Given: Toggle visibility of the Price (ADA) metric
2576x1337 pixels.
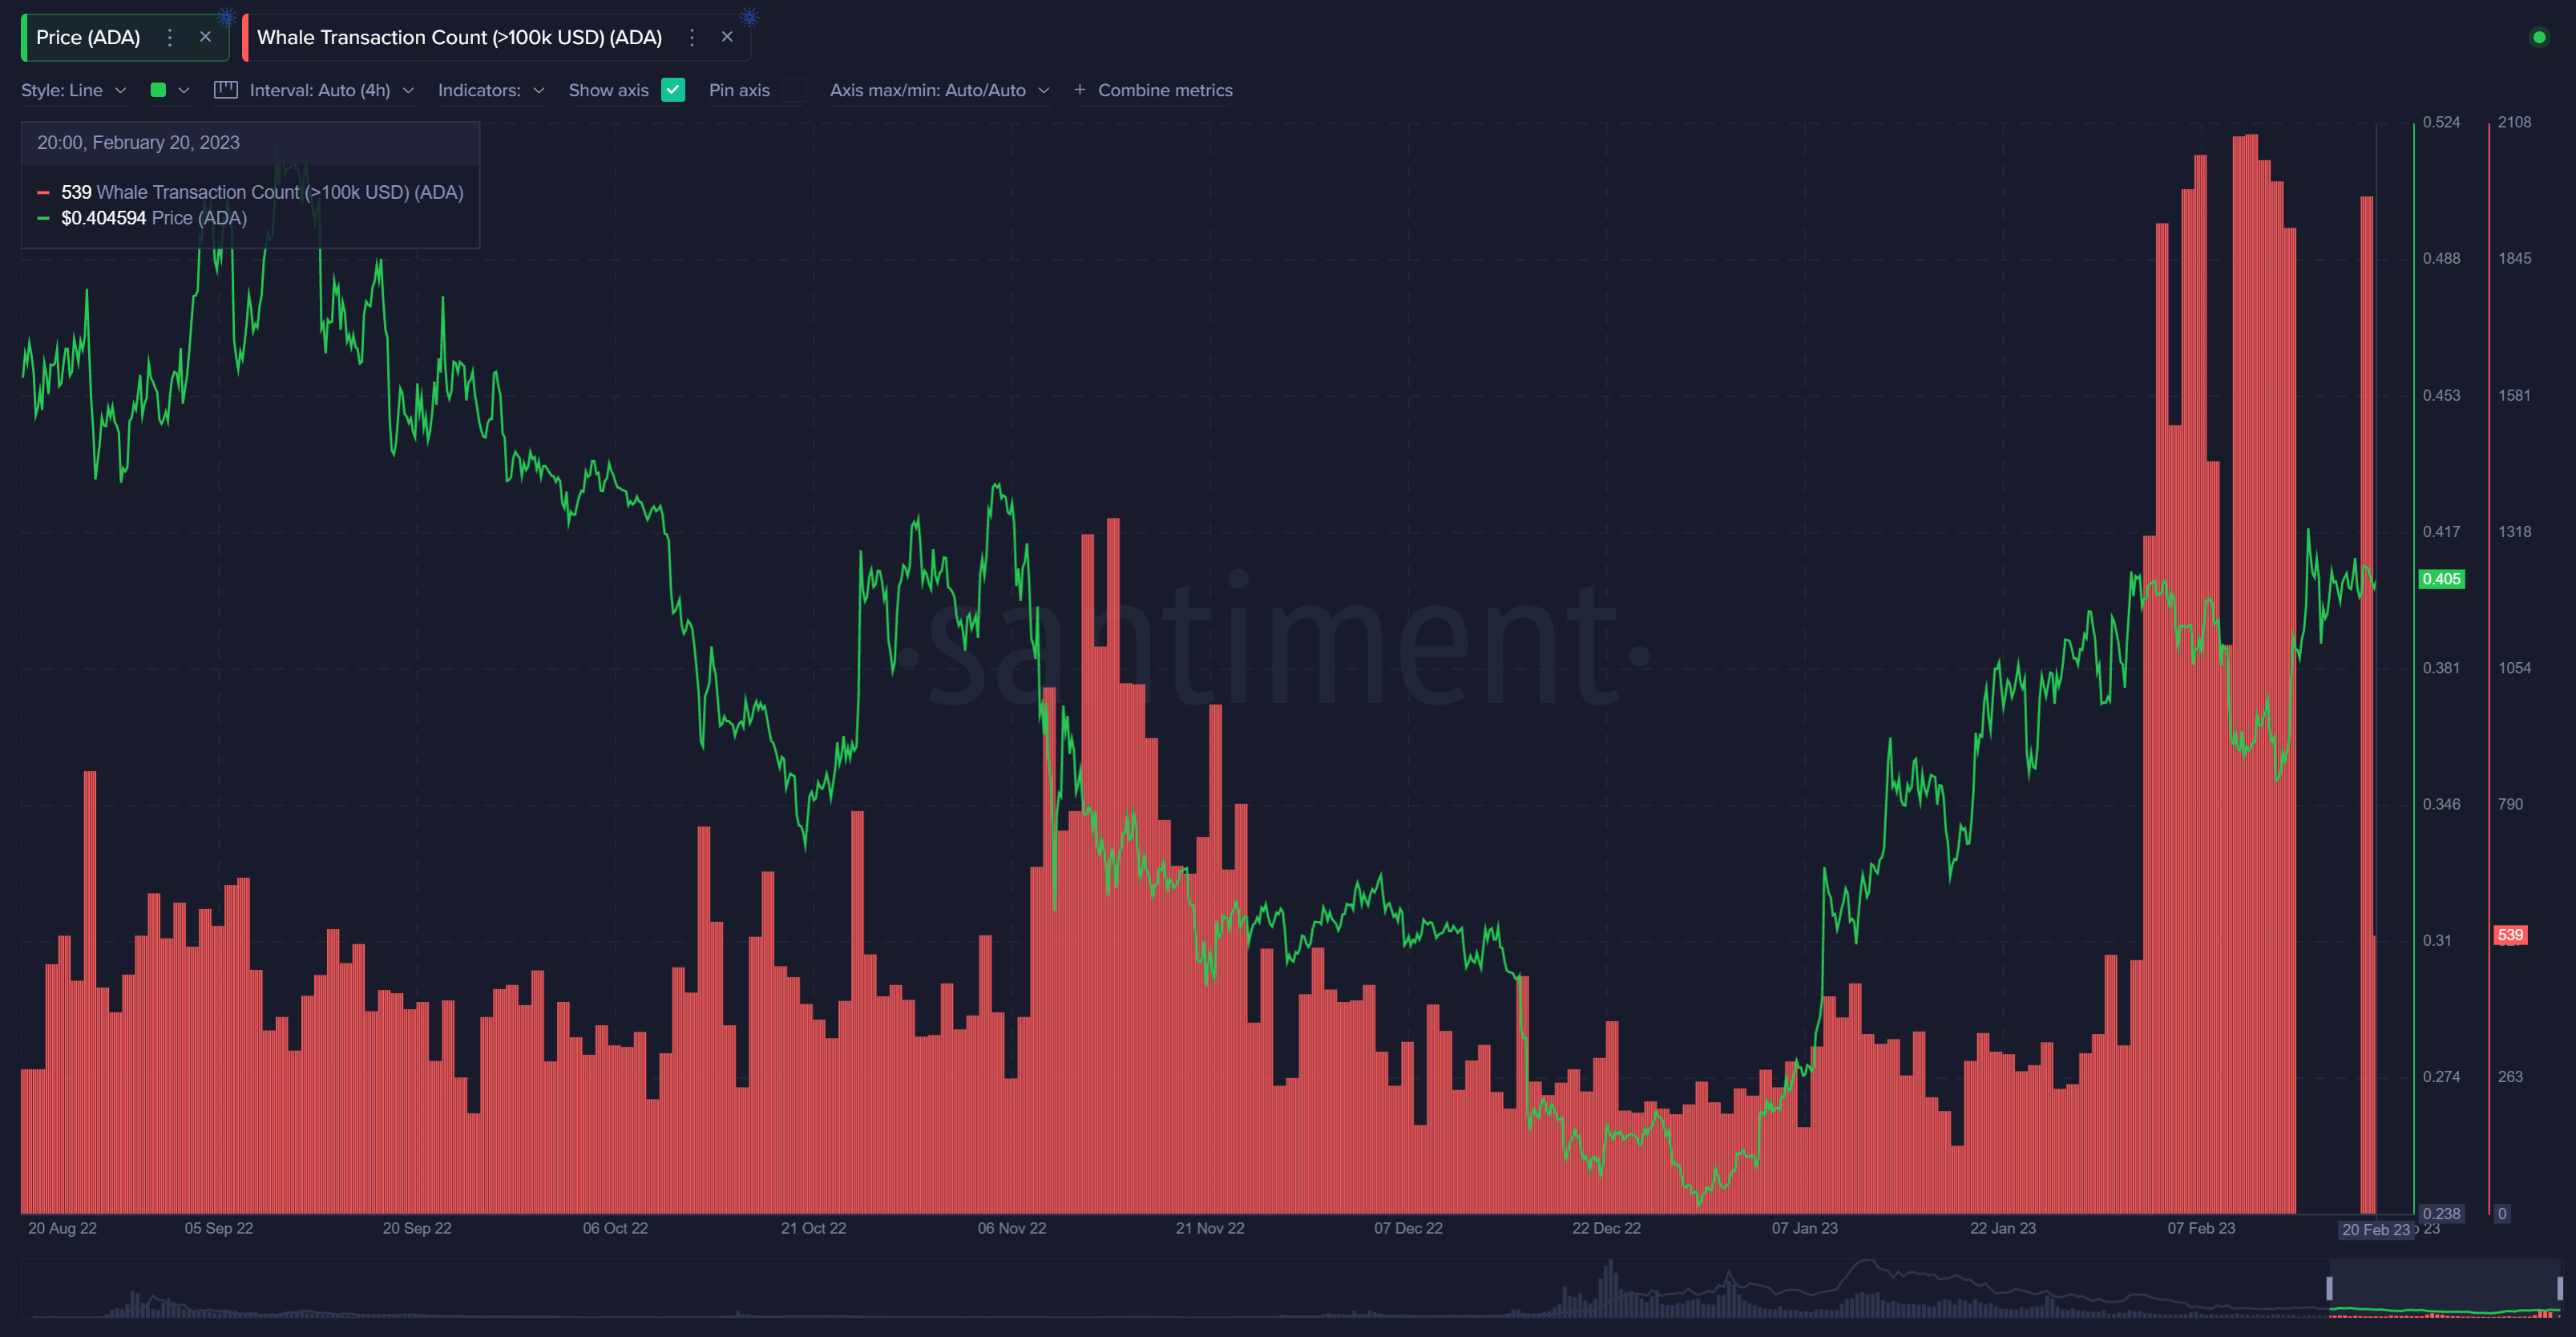Looking at the screenshot, I should coord(24,37).
